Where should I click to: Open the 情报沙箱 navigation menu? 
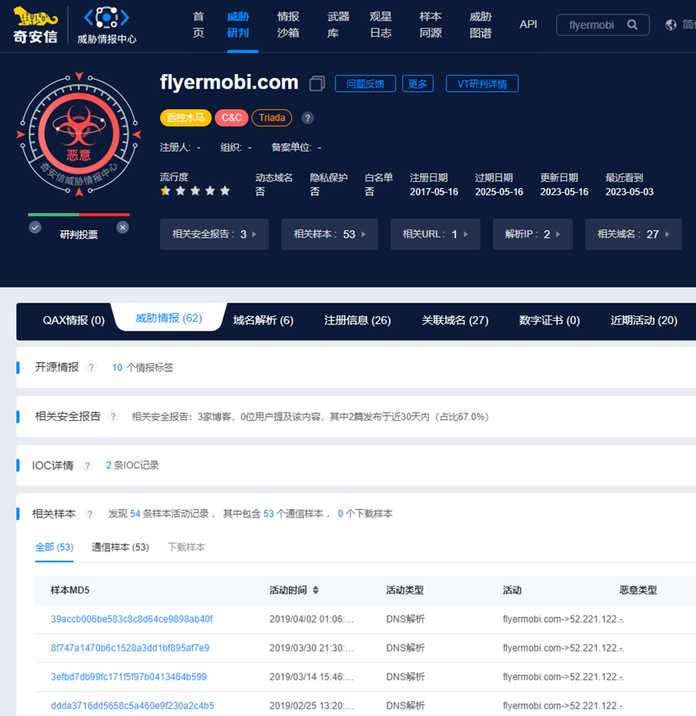[x=288, y=25]
